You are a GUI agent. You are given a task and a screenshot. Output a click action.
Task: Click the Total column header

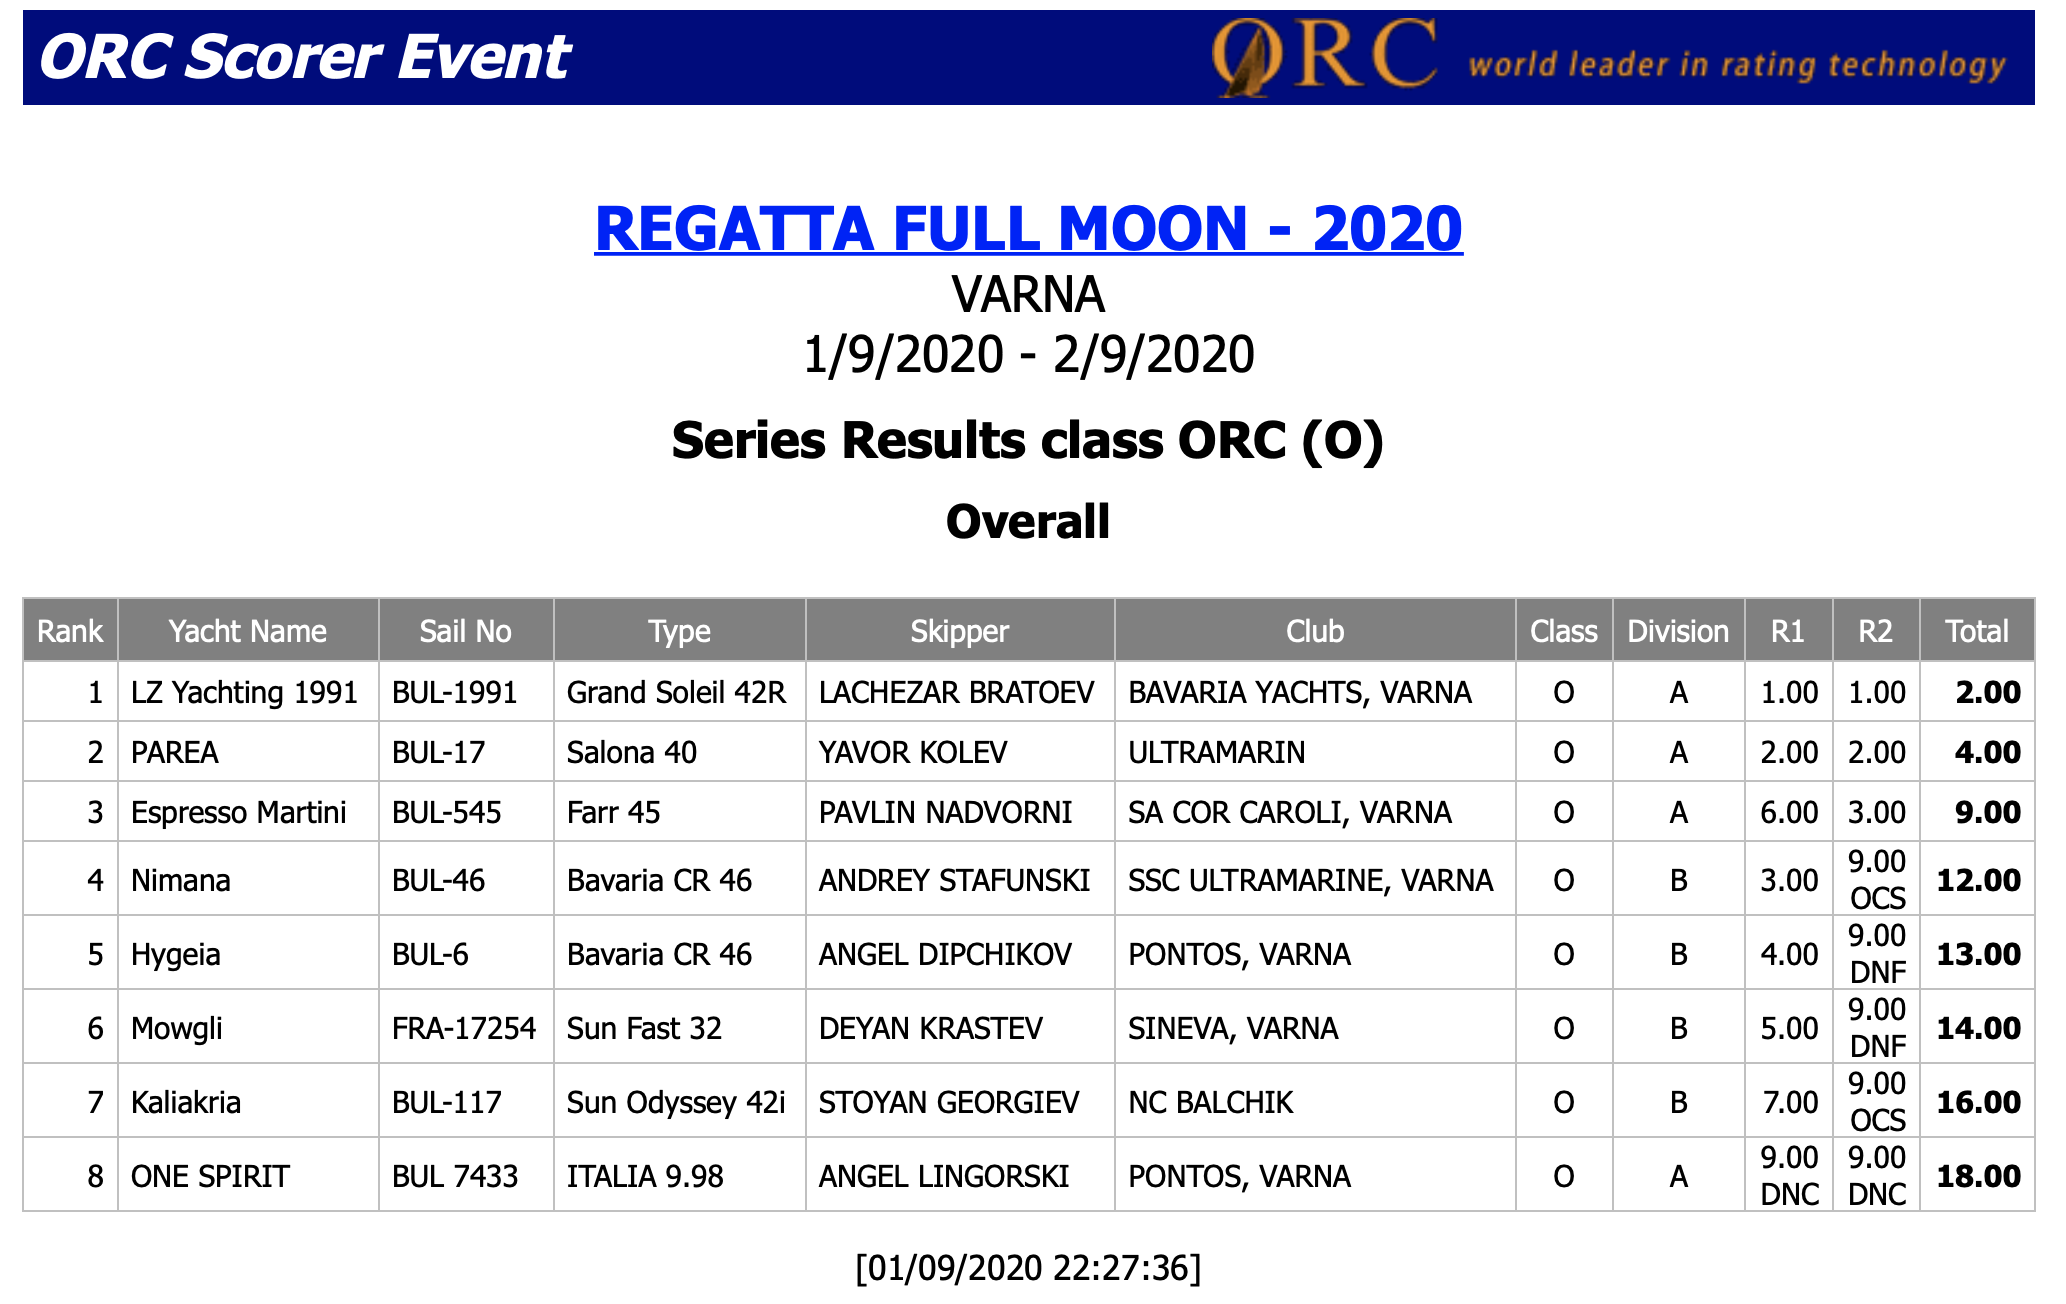pyautogui.click(x=1977, y=631)
